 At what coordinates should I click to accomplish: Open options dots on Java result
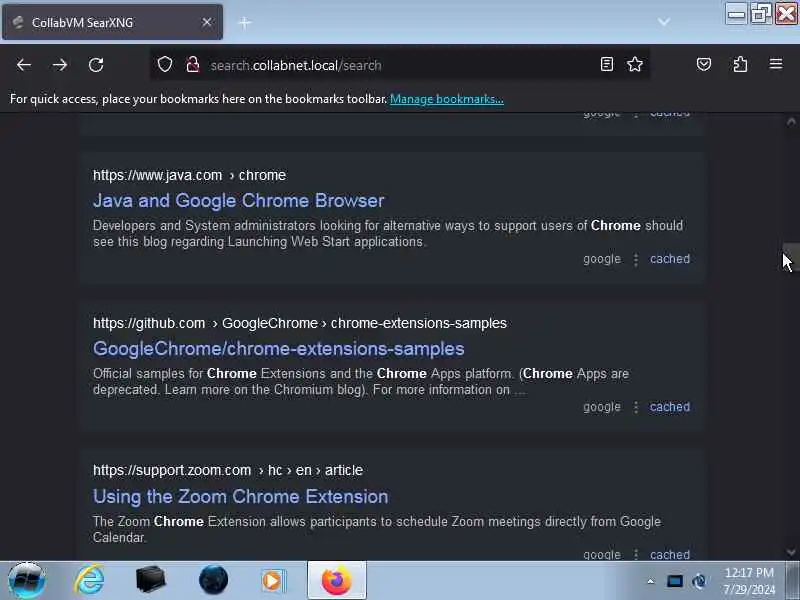point(636,260)
